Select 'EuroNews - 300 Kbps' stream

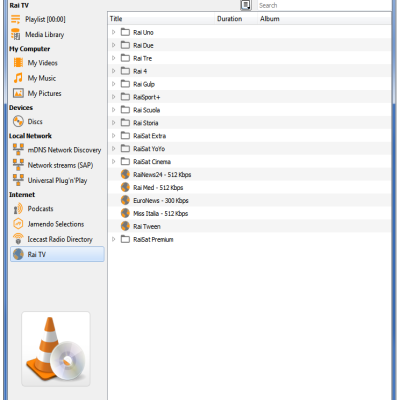[161, 200]
